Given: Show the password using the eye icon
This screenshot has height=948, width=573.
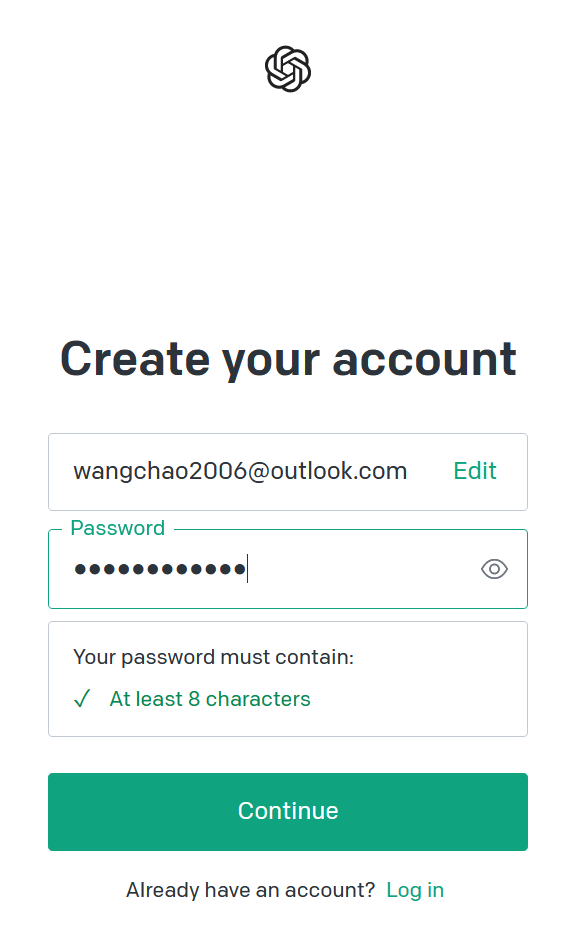Looking at the screenshot, I should point(494,569).
